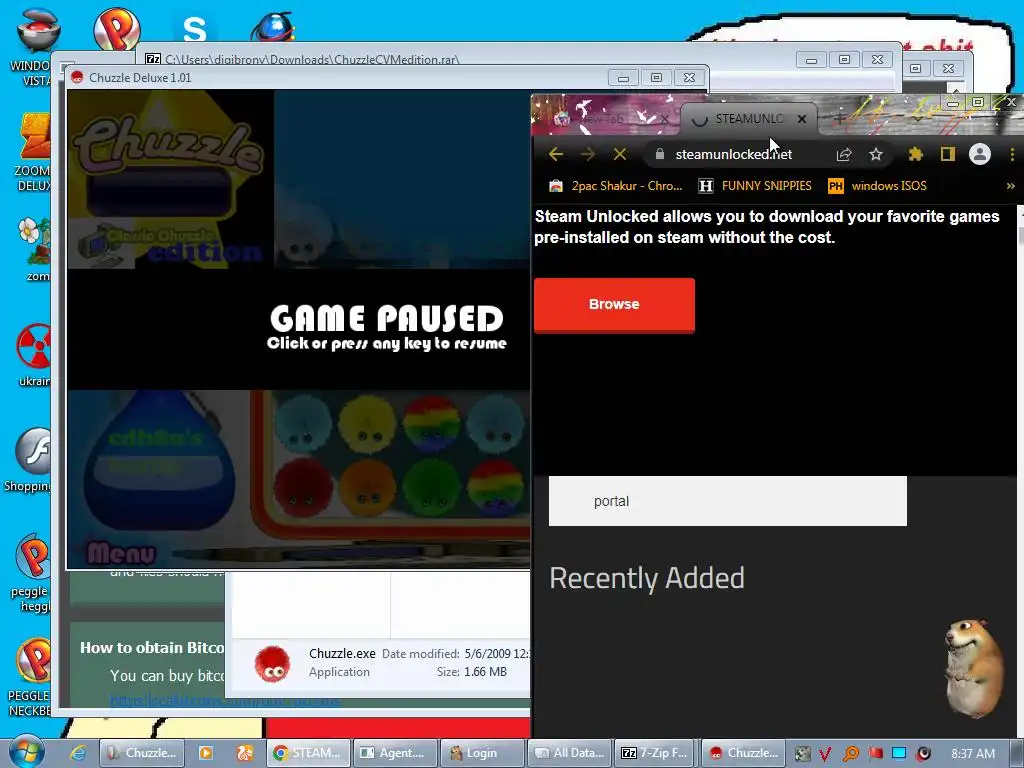The width and height of the screenshot is (1024, 768).
Task: Open the peggle heggle desktop icon
Action: 31,573
